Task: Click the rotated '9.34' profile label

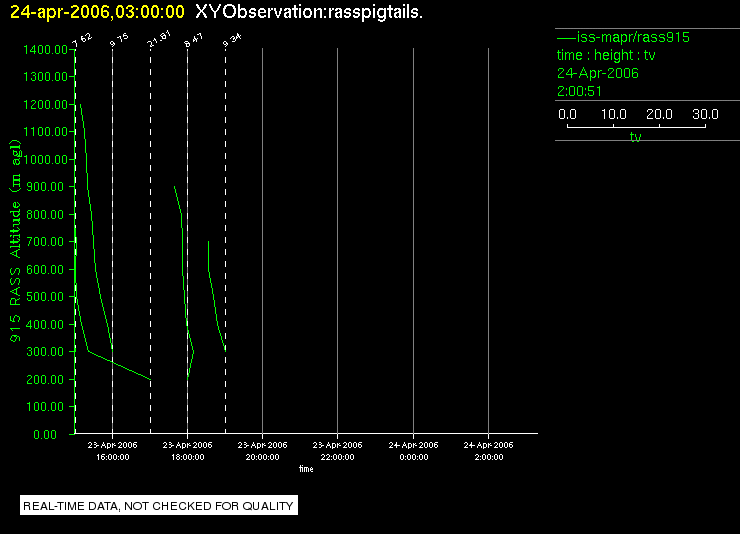Action: tap(232, 41)
